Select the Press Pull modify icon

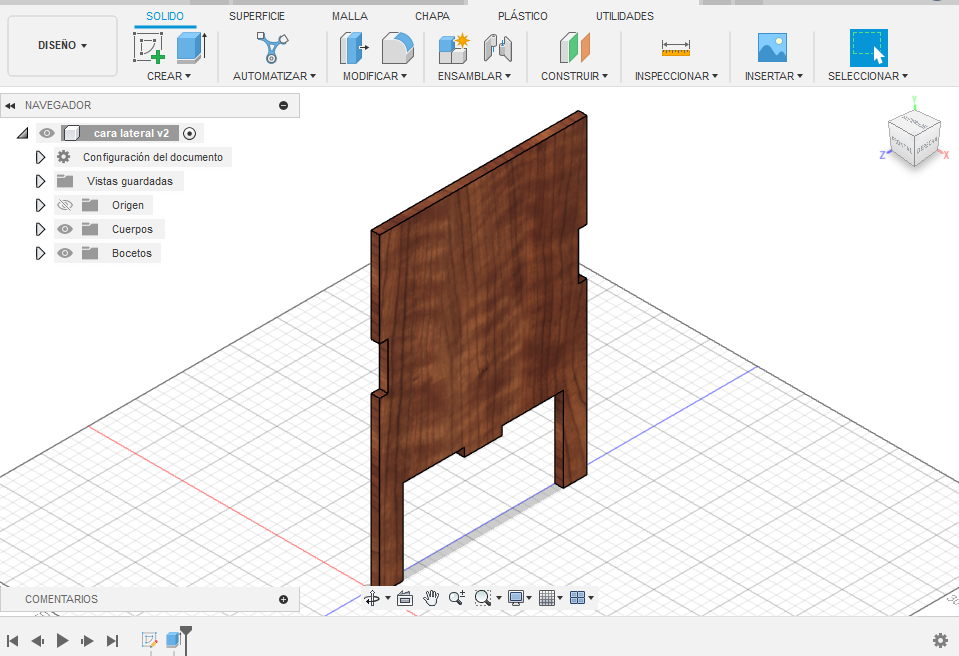(353, 47)
